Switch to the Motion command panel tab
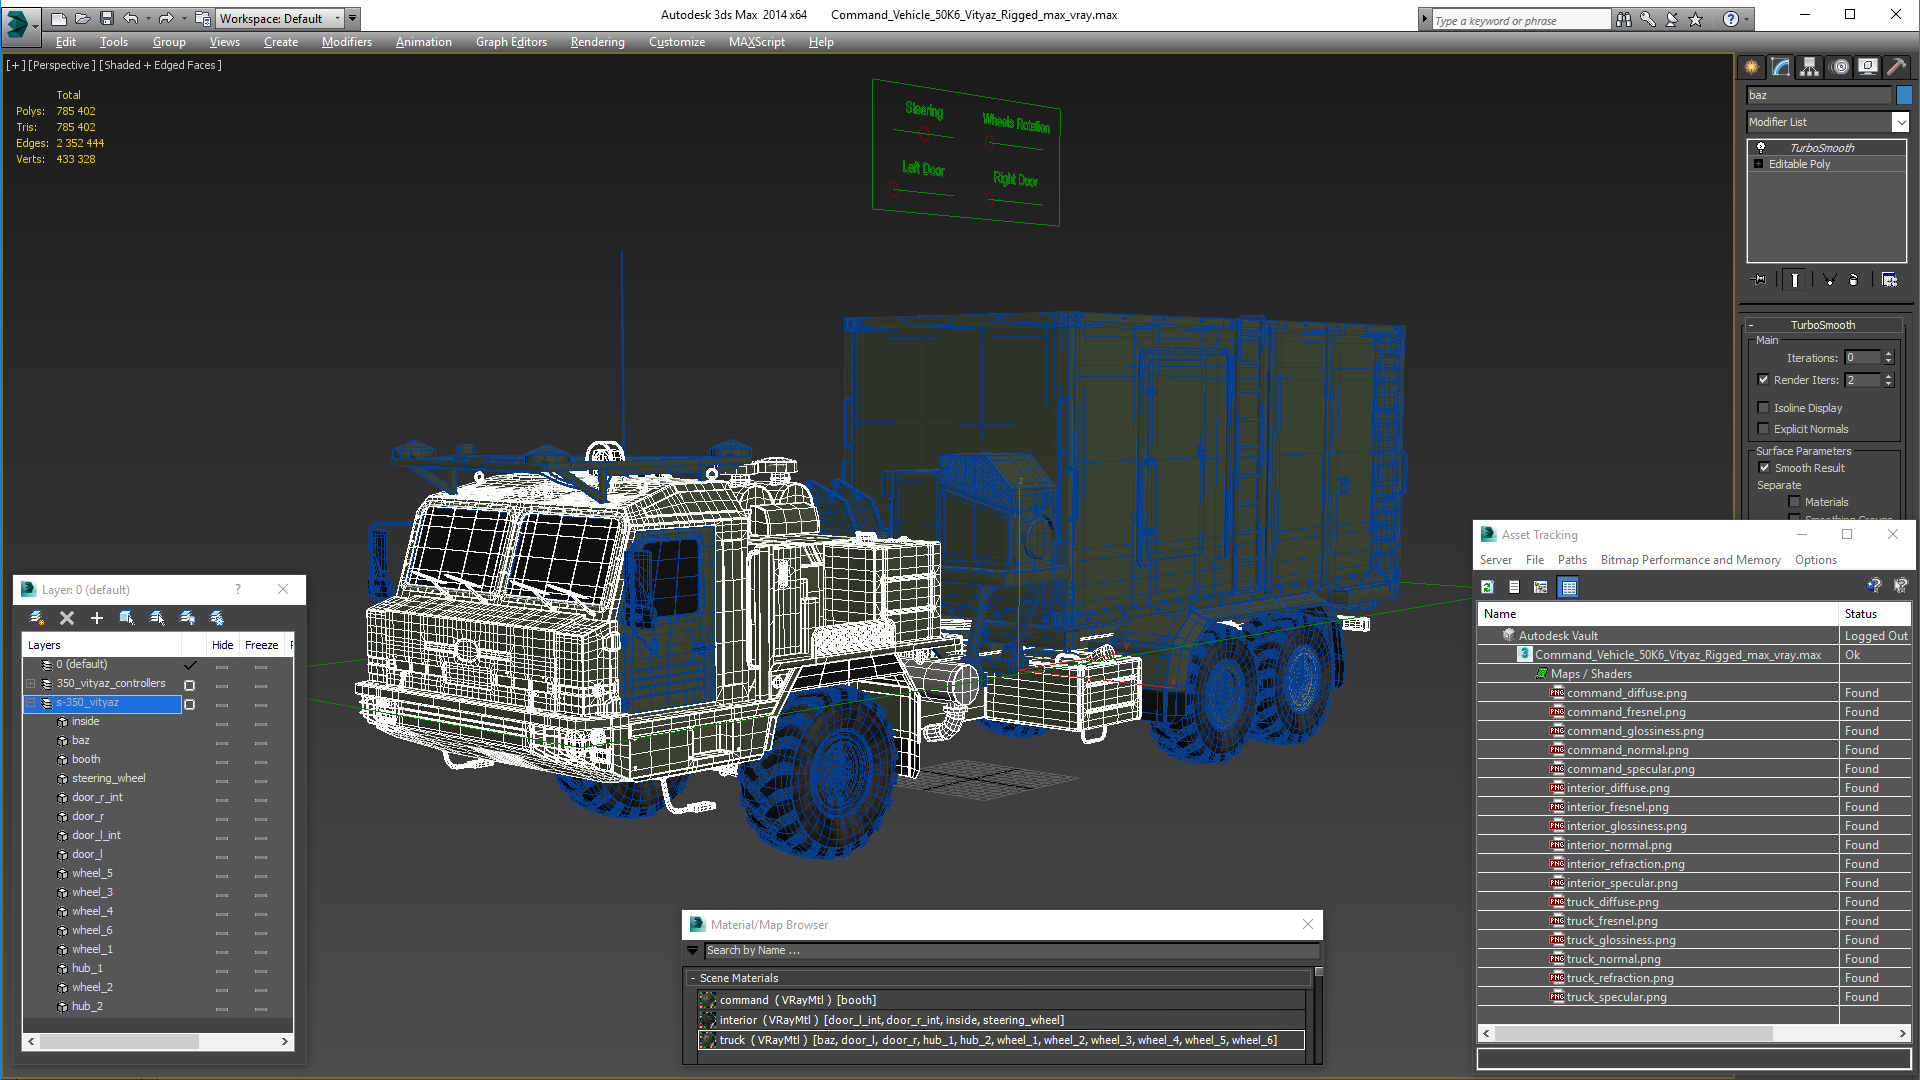This screenshot has width=1920, height=1080. pyautogui.click(x=1840, y=67)
